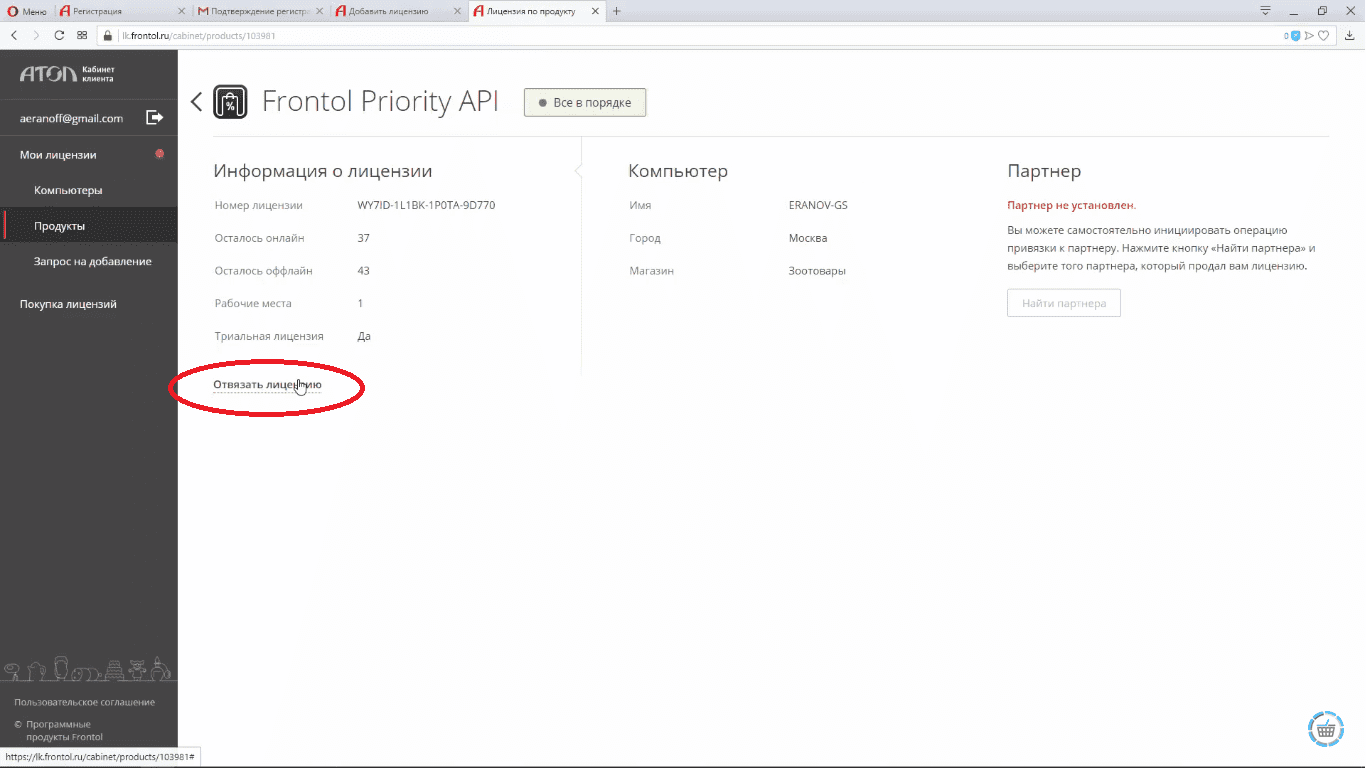Screen dimensions: 1366x768
Task: Open the Компьютеры sidebar item
Action: pos(68,190)
